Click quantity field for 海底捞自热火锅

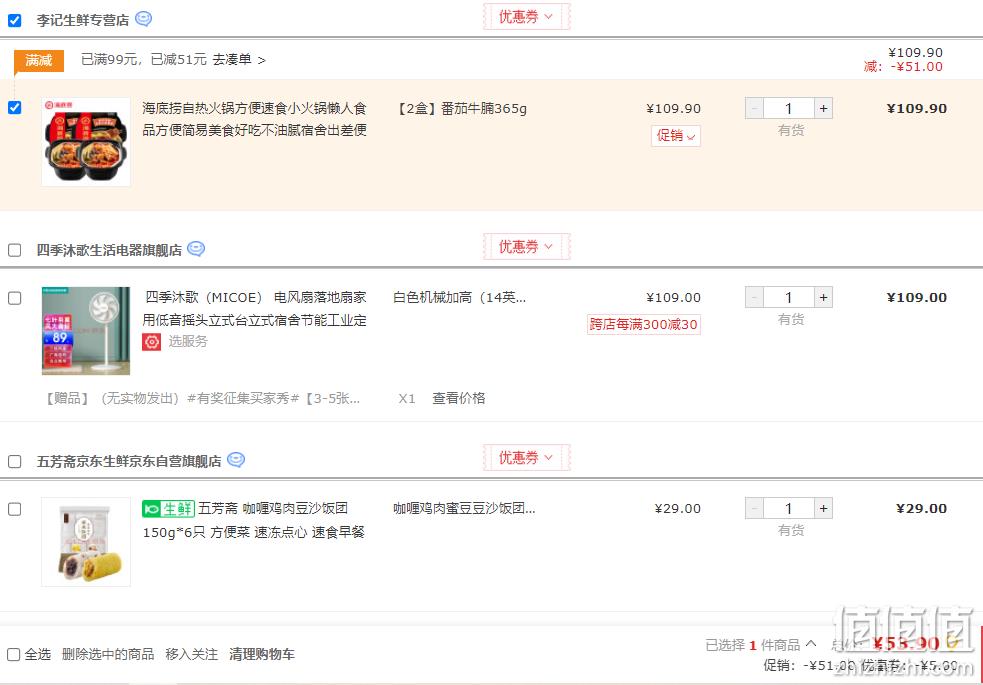coord(789,108)
